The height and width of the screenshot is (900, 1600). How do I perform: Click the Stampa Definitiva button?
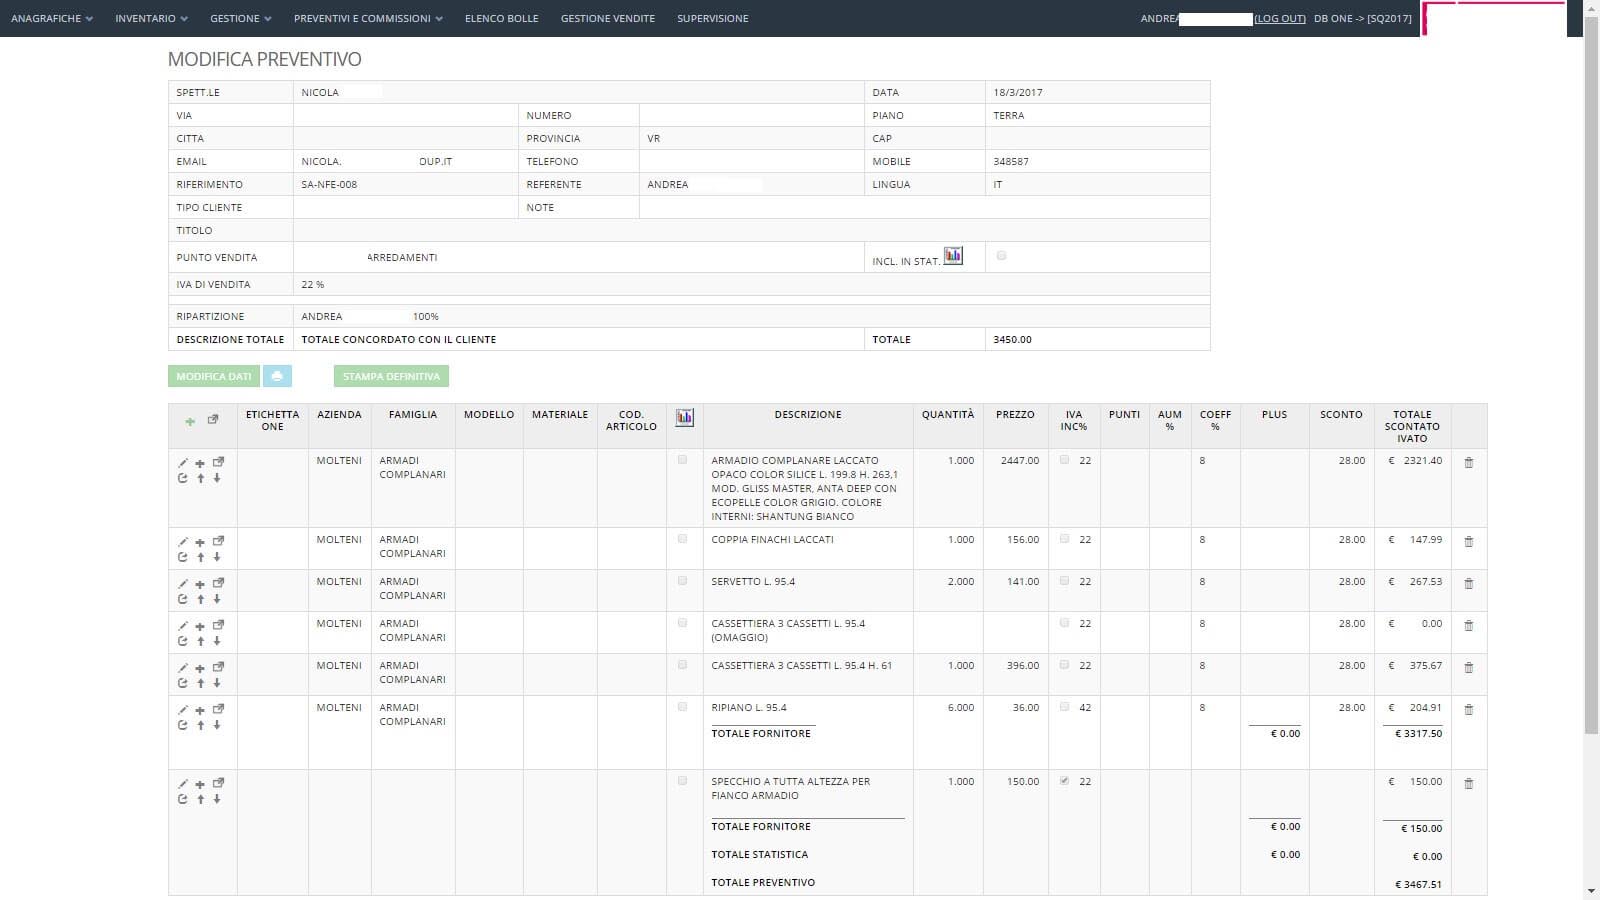391,376
